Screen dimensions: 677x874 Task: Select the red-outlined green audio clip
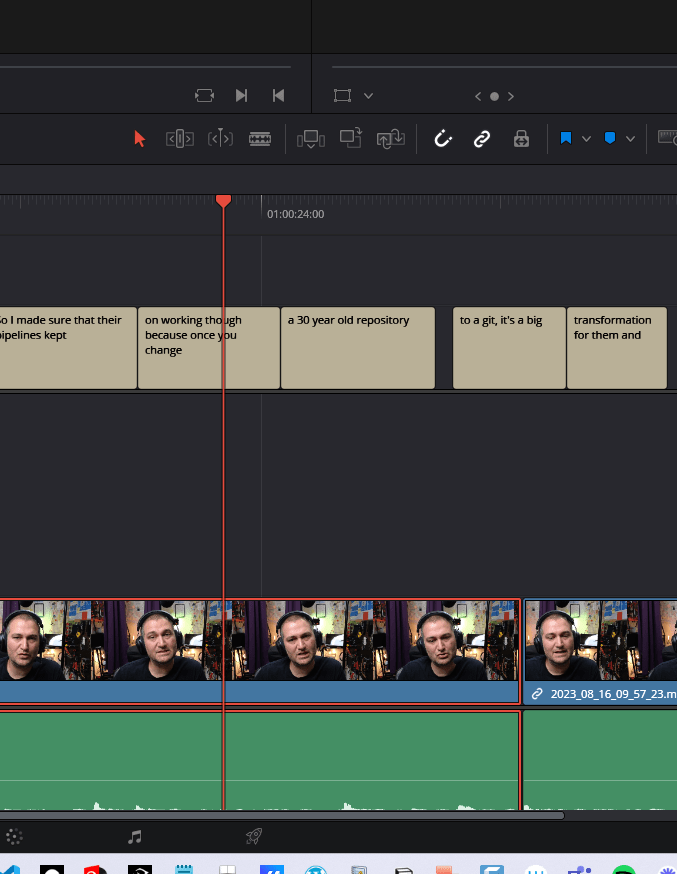coord(260,760)
